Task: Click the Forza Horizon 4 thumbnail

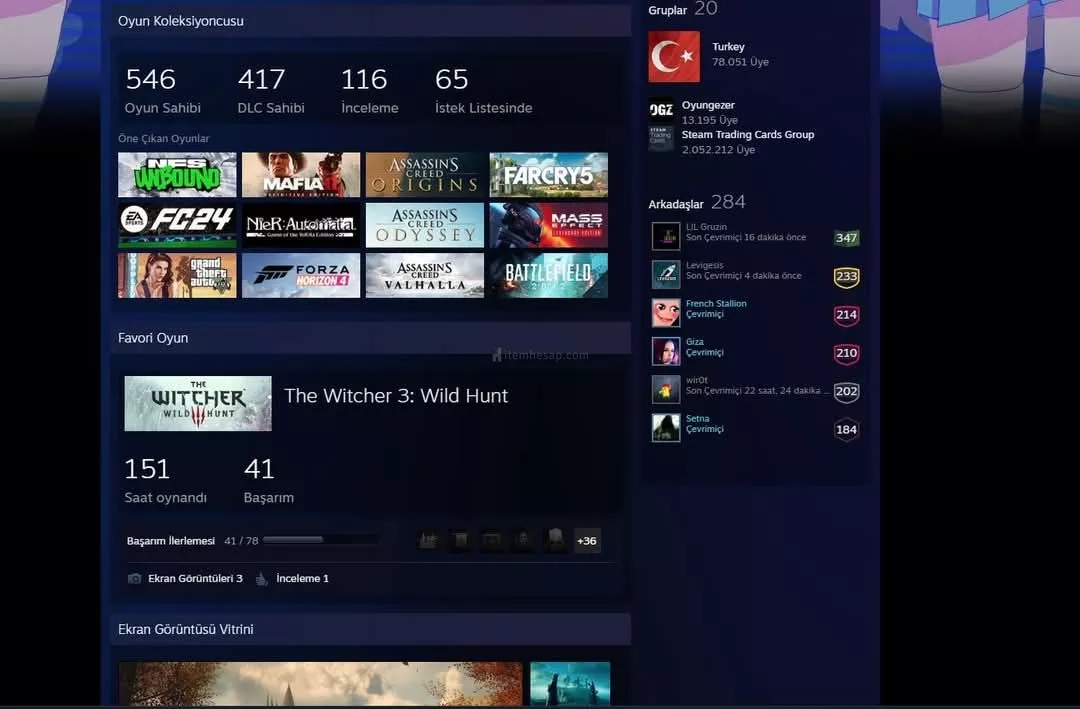Action: pos(301,275)
